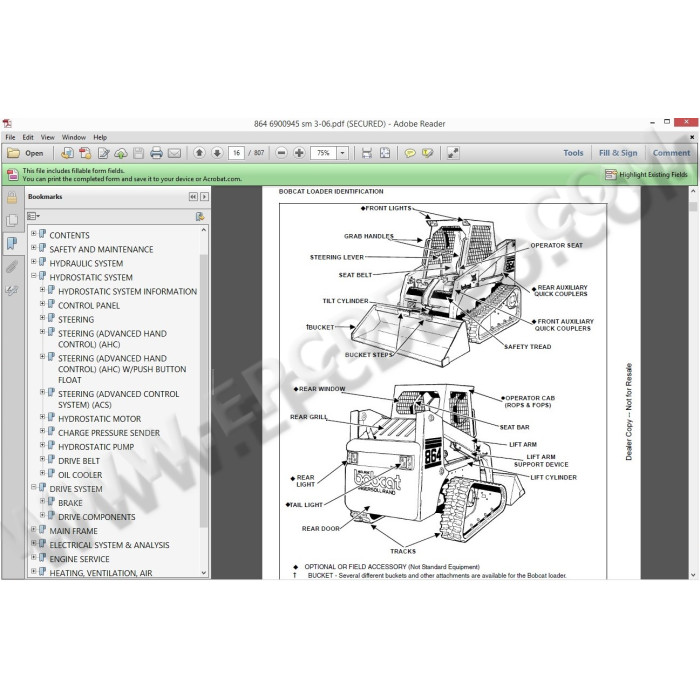The image size is (700, 700).
Task: Expand the CONTROL PANEL bookmark
Action: pyautogui.click(x=42, y=304)
